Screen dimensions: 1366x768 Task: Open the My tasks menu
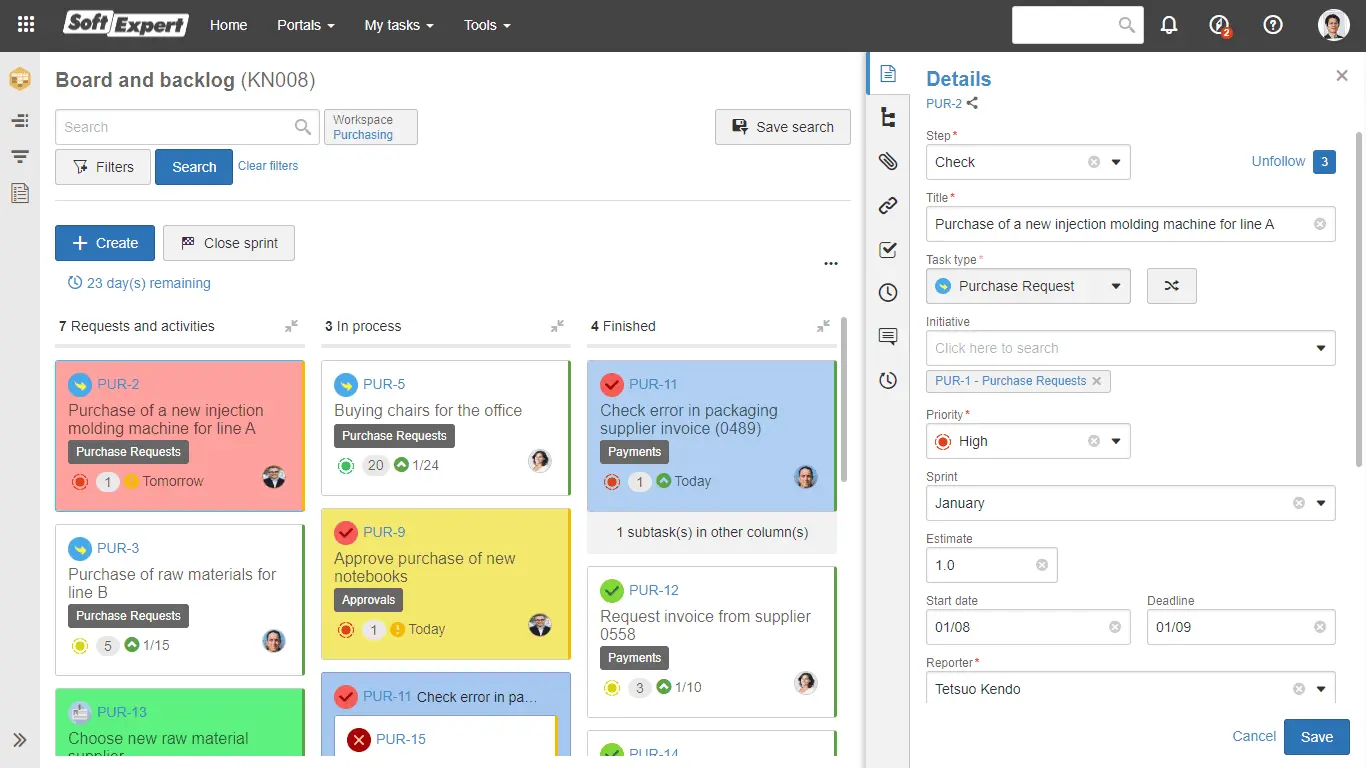point(398,25)
